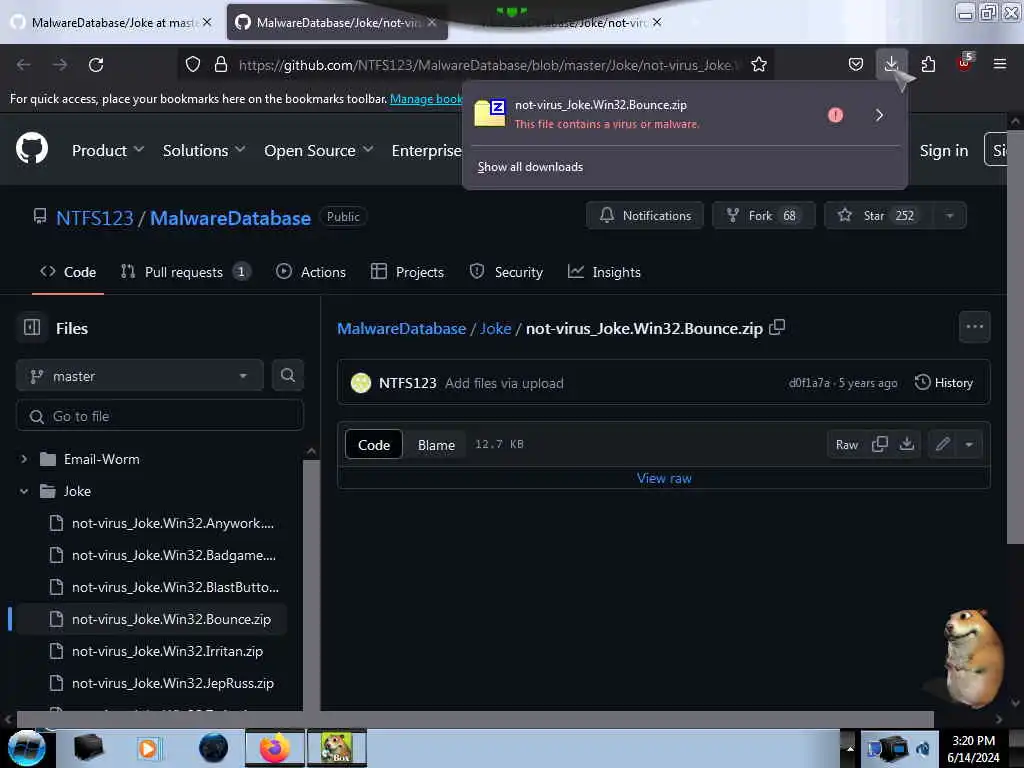
Task: Open the three-dot more options button
Action: (974, 327)
